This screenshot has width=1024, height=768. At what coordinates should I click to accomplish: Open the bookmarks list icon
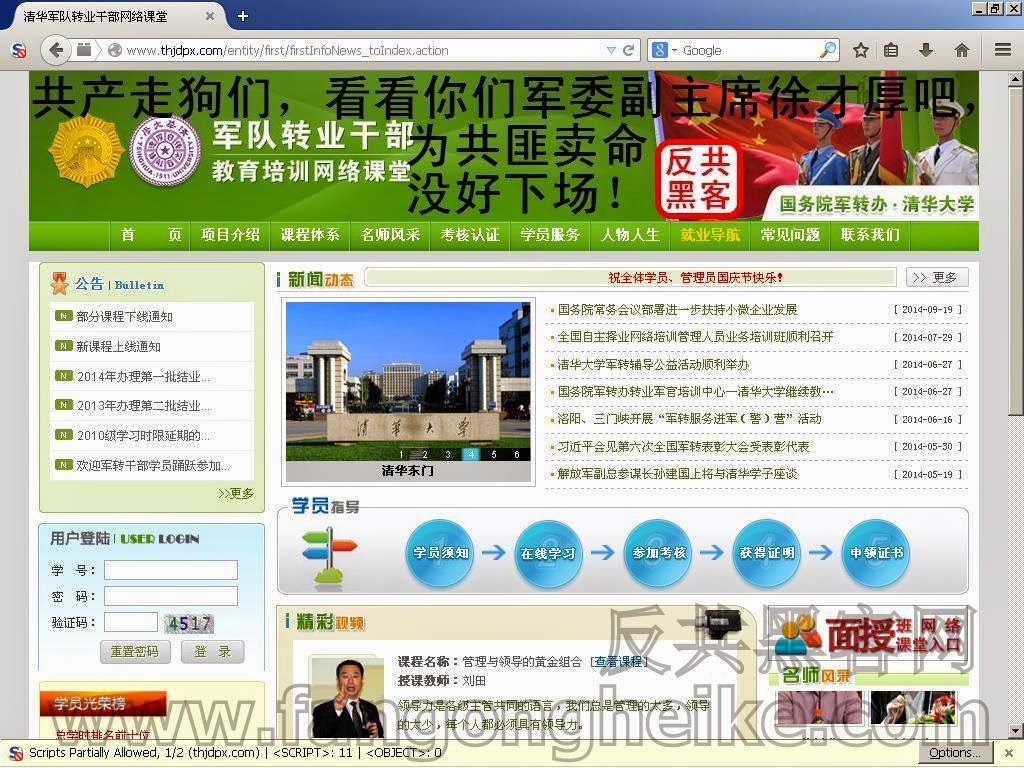891,50
